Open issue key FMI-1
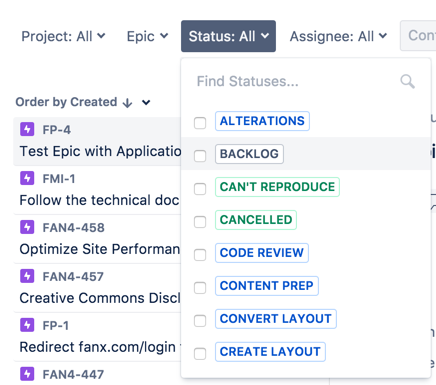Image resolution: width=436 pixels, height=385 pixels. [x=59, y=179]
